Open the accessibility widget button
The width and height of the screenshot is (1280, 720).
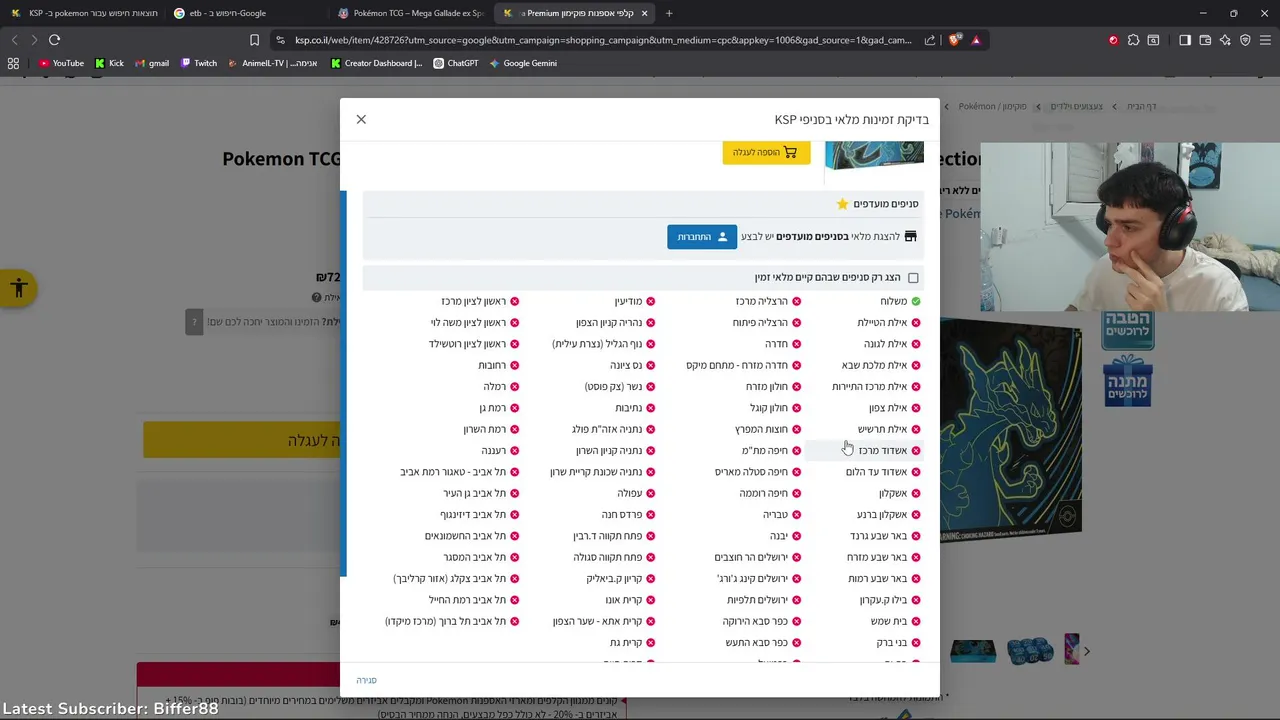(18, 289)
